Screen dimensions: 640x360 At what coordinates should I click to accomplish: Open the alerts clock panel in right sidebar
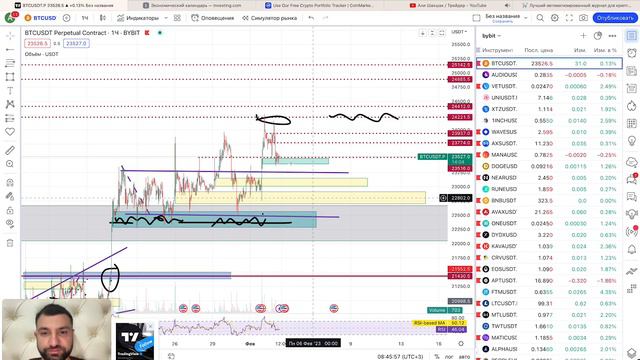click(x=631, y=53)
